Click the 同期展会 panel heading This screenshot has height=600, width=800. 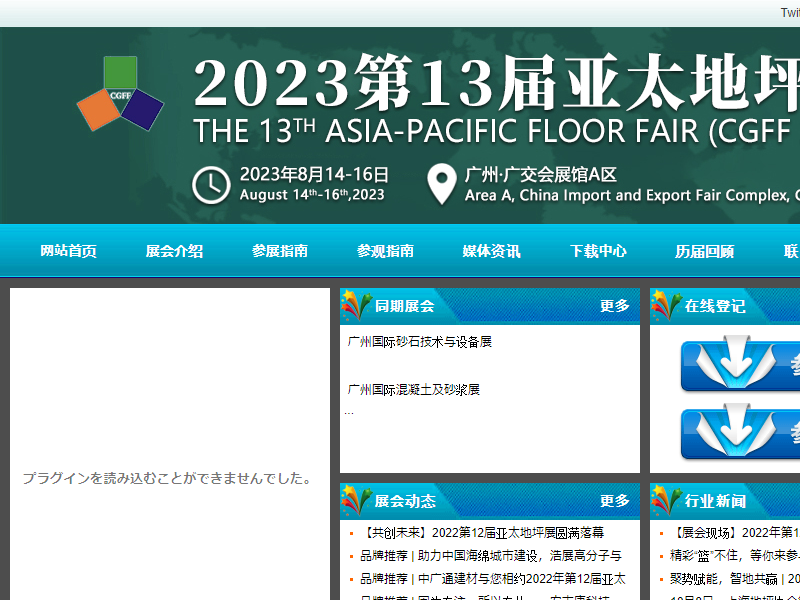tap(405, 306)
